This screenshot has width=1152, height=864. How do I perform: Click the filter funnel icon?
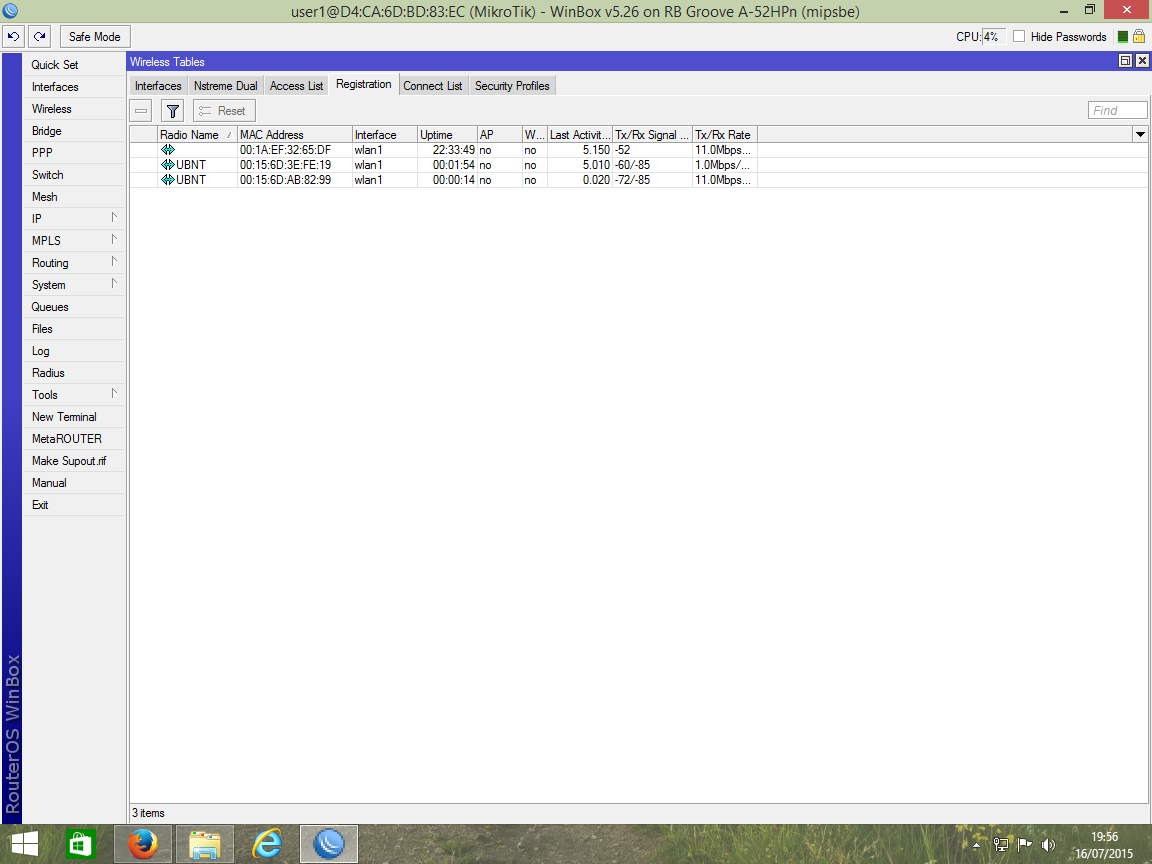(173, 111)
